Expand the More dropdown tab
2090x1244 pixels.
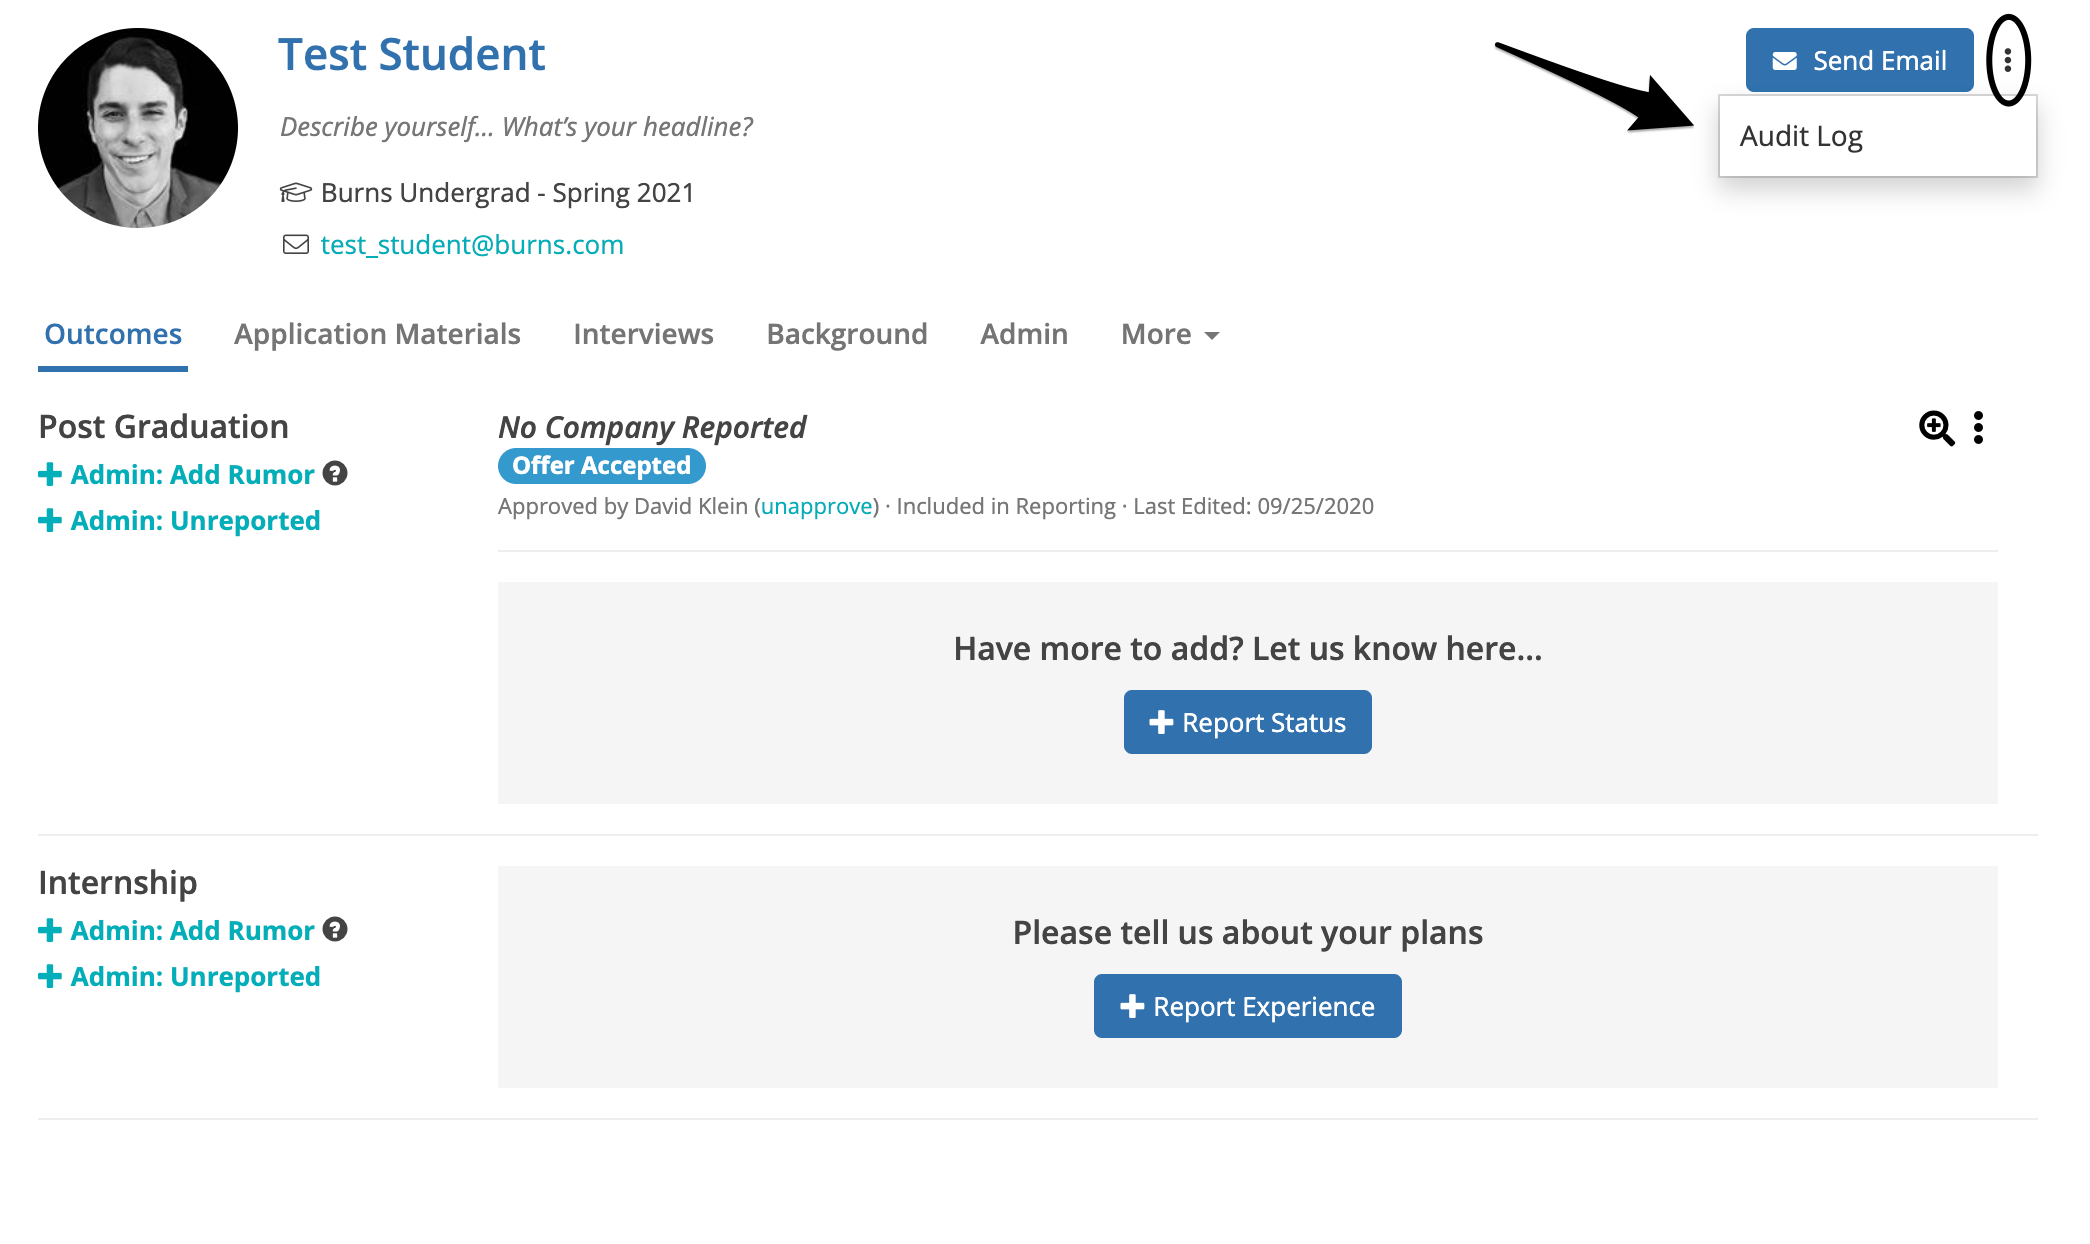(x=1169, y=334)
